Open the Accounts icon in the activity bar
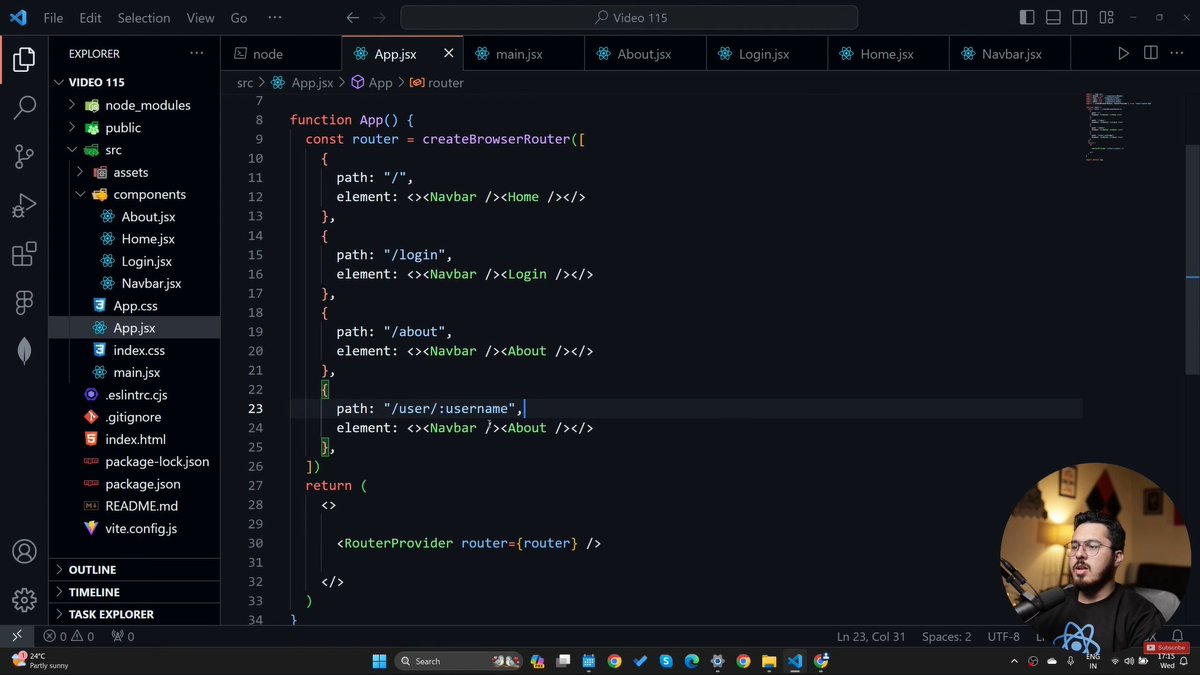This screenshot has width=1200, height=675. tap(23, 551)
